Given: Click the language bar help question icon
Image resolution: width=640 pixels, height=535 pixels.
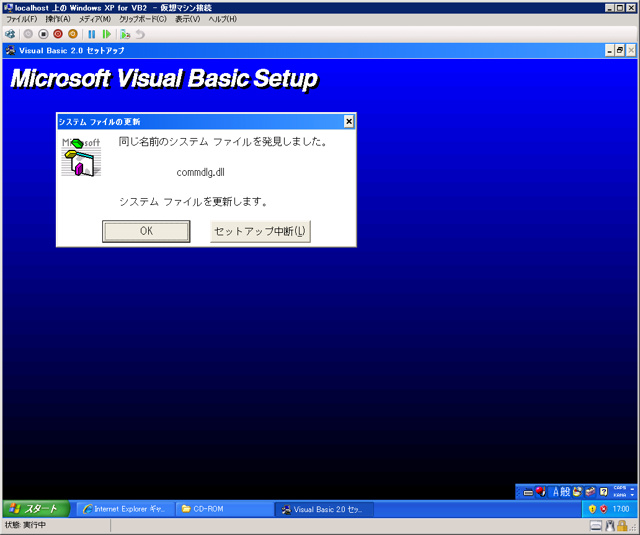Looking at the screenshot, I should point(604,492).
